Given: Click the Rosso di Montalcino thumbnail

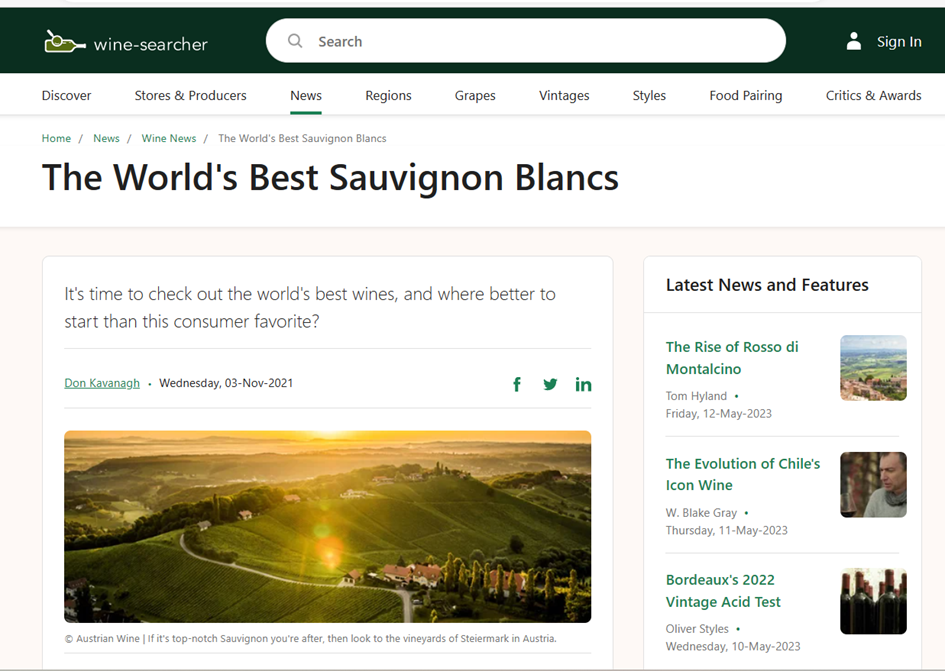Looking at the screenshot, I should 873,368.
